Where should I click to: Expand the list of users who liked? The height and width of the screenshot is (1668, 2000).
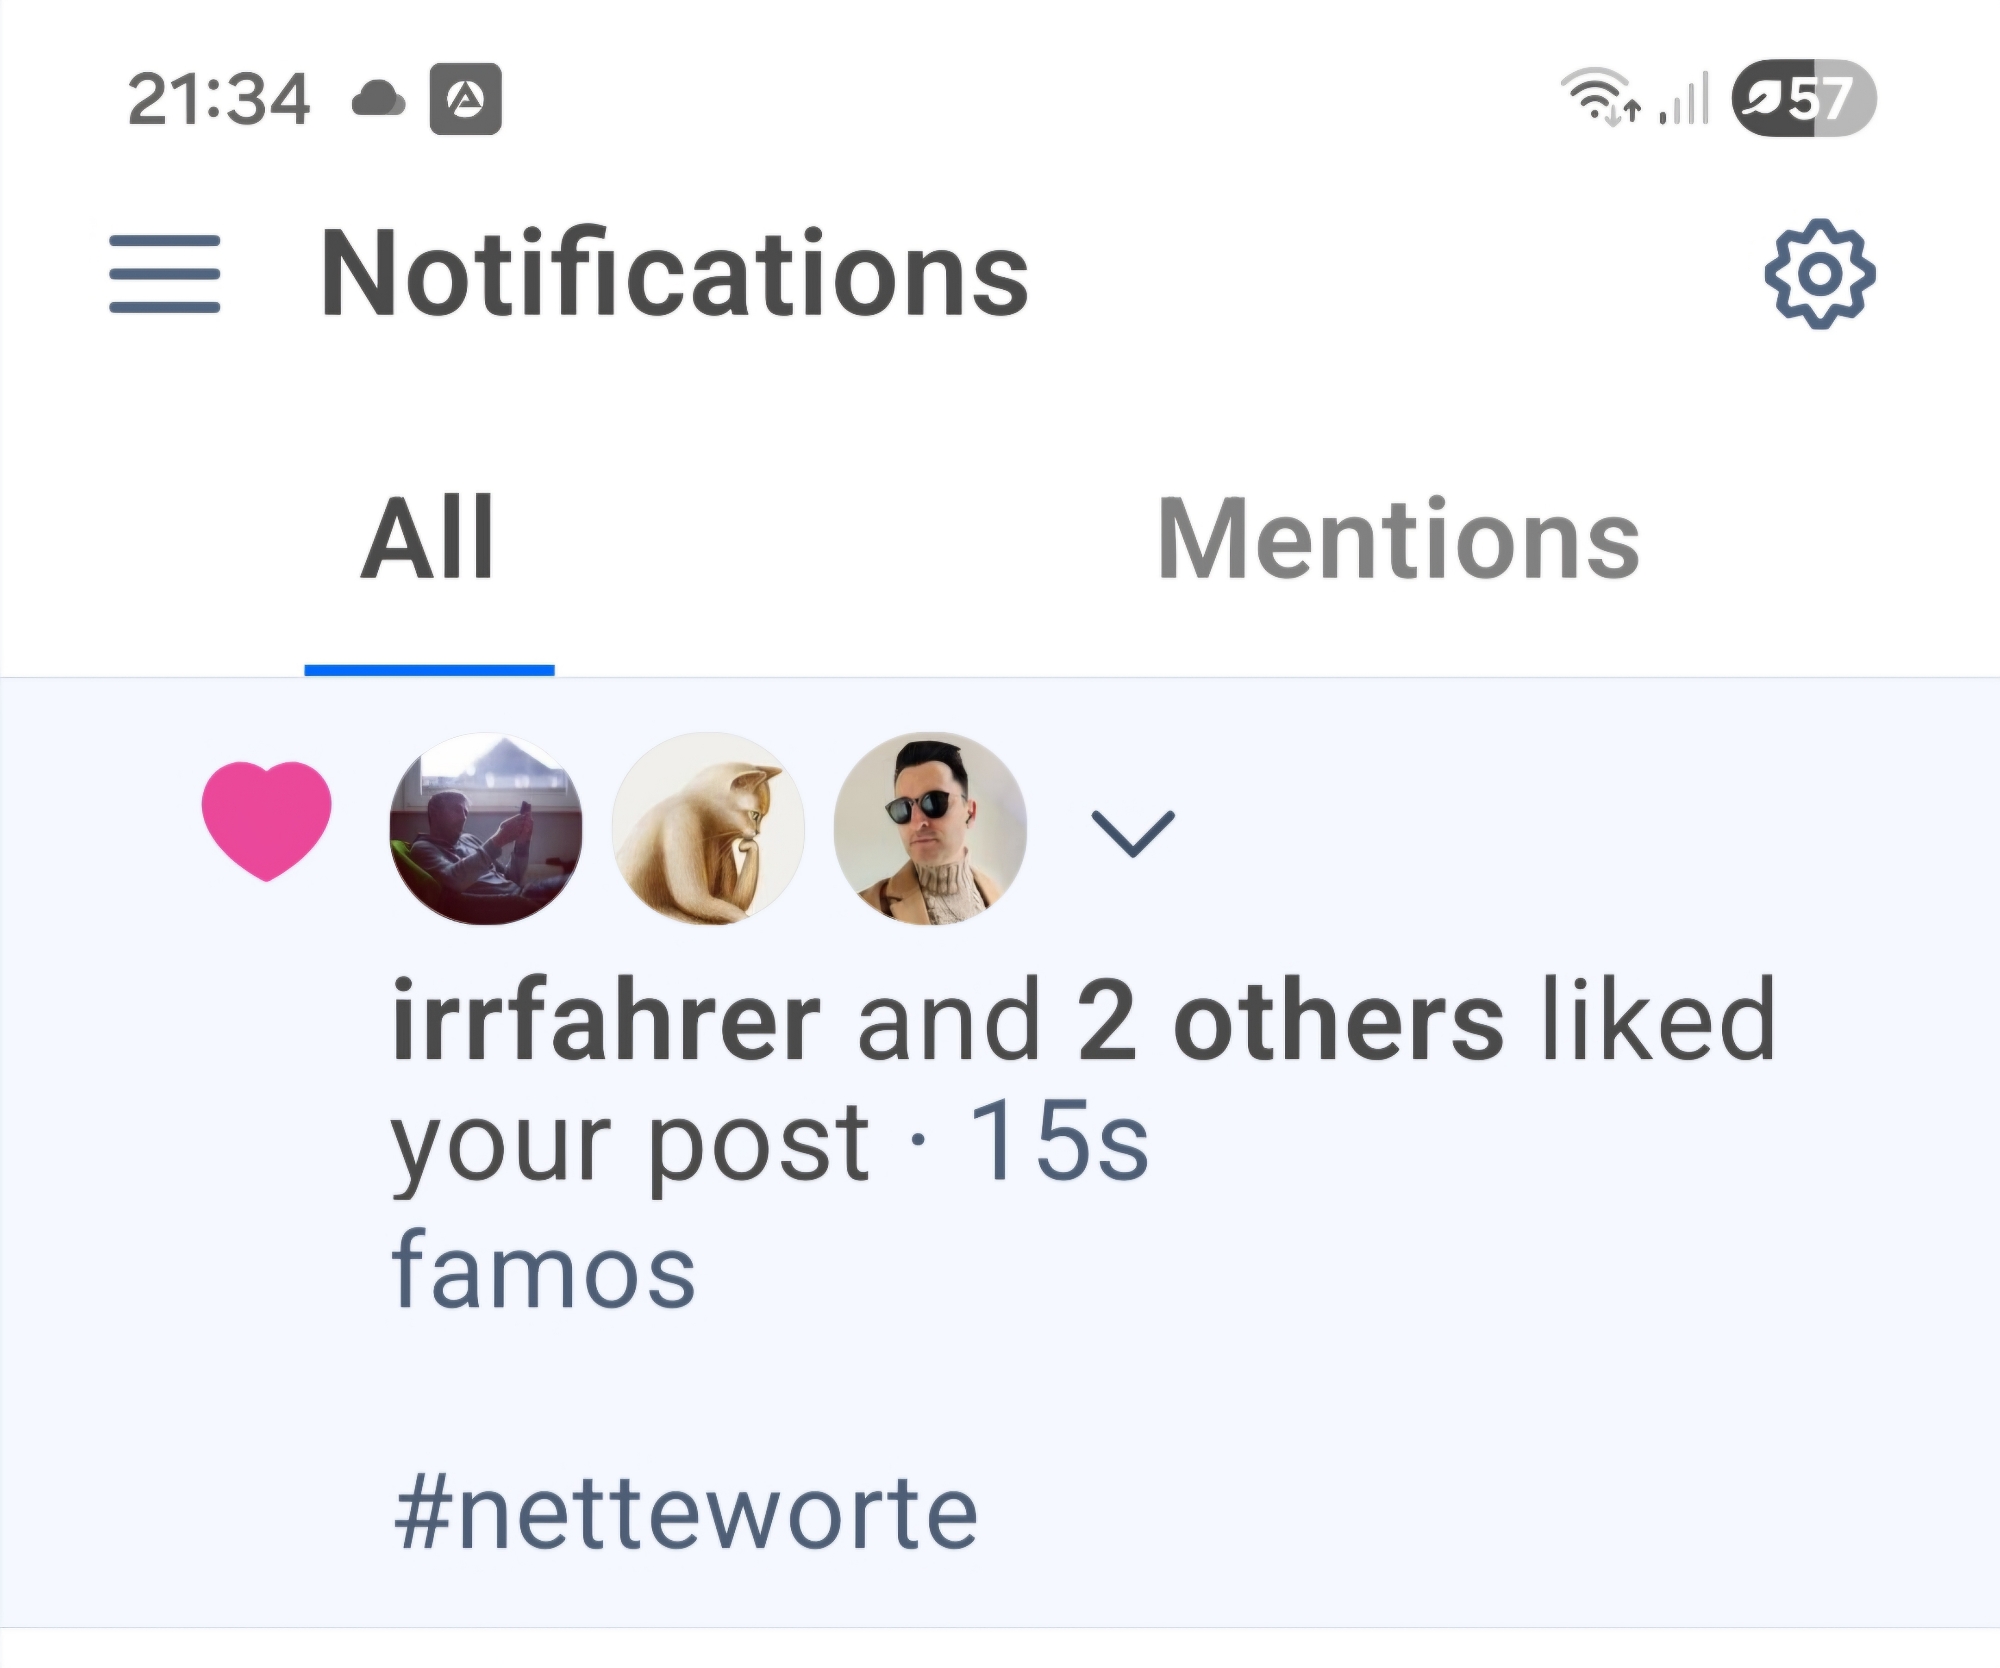click(1132, 832)
